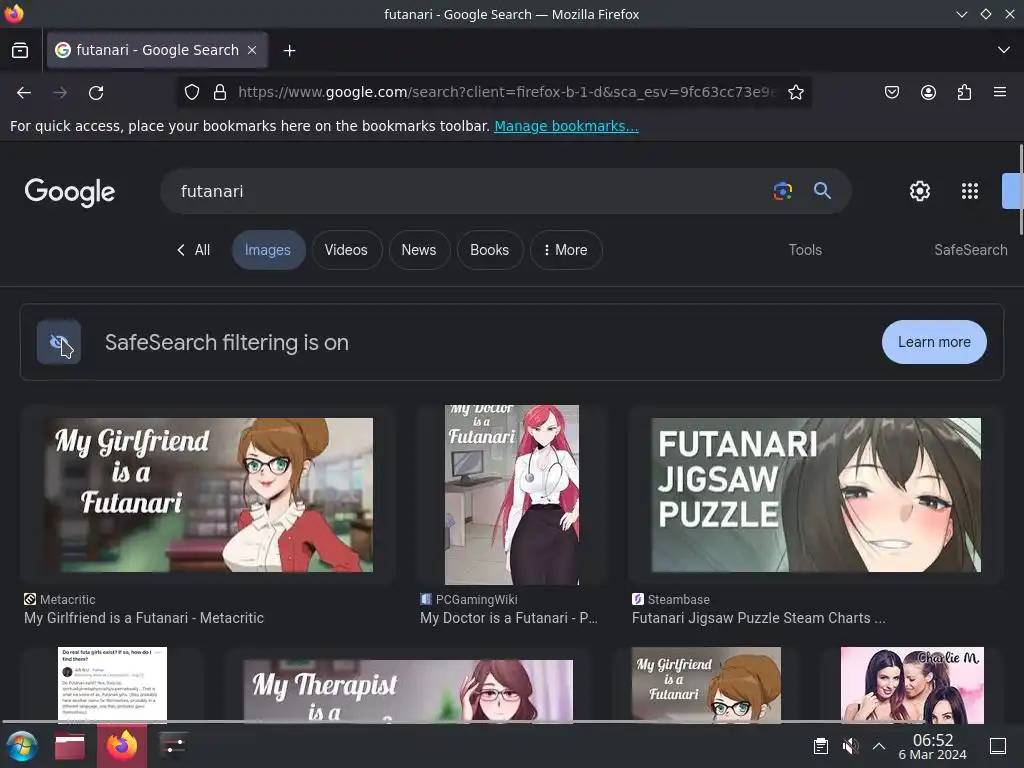Expand hidden system tray icons arrow
Screen dimensions: 1024x768
click(879, 746)
